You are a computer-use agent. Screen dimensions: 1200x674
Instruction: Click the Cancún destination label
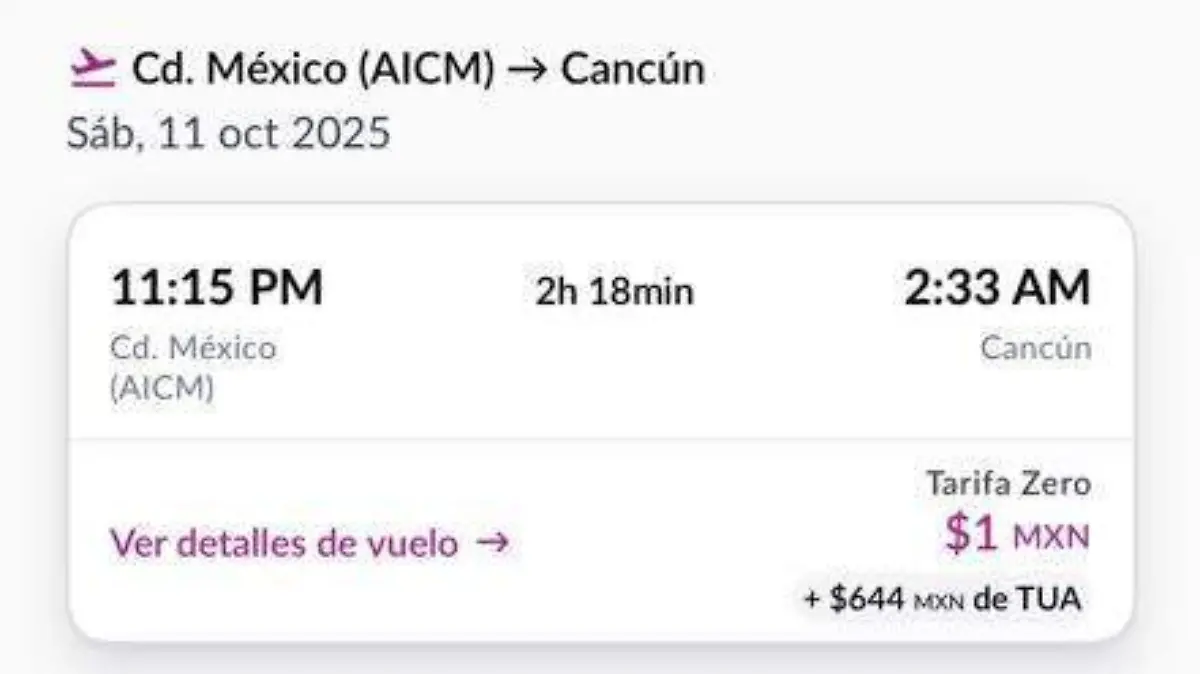pos(1037,349)
